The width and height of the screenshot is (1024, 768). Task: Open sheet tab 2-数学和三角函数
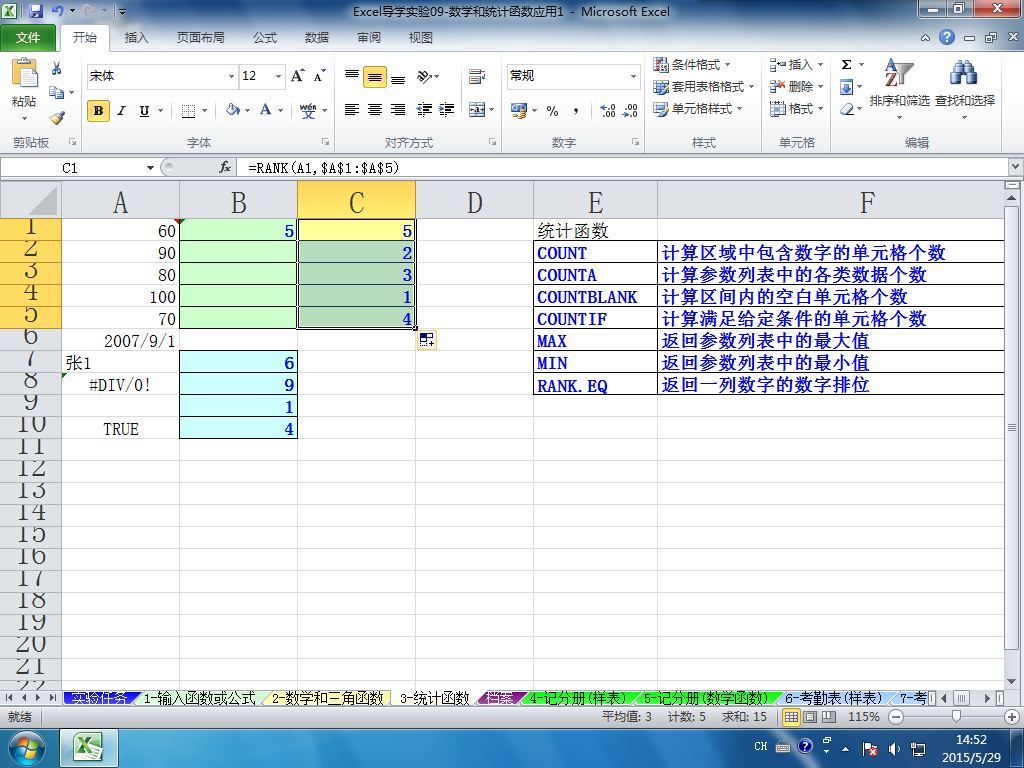pyautogui.click(x=327, y=698)
